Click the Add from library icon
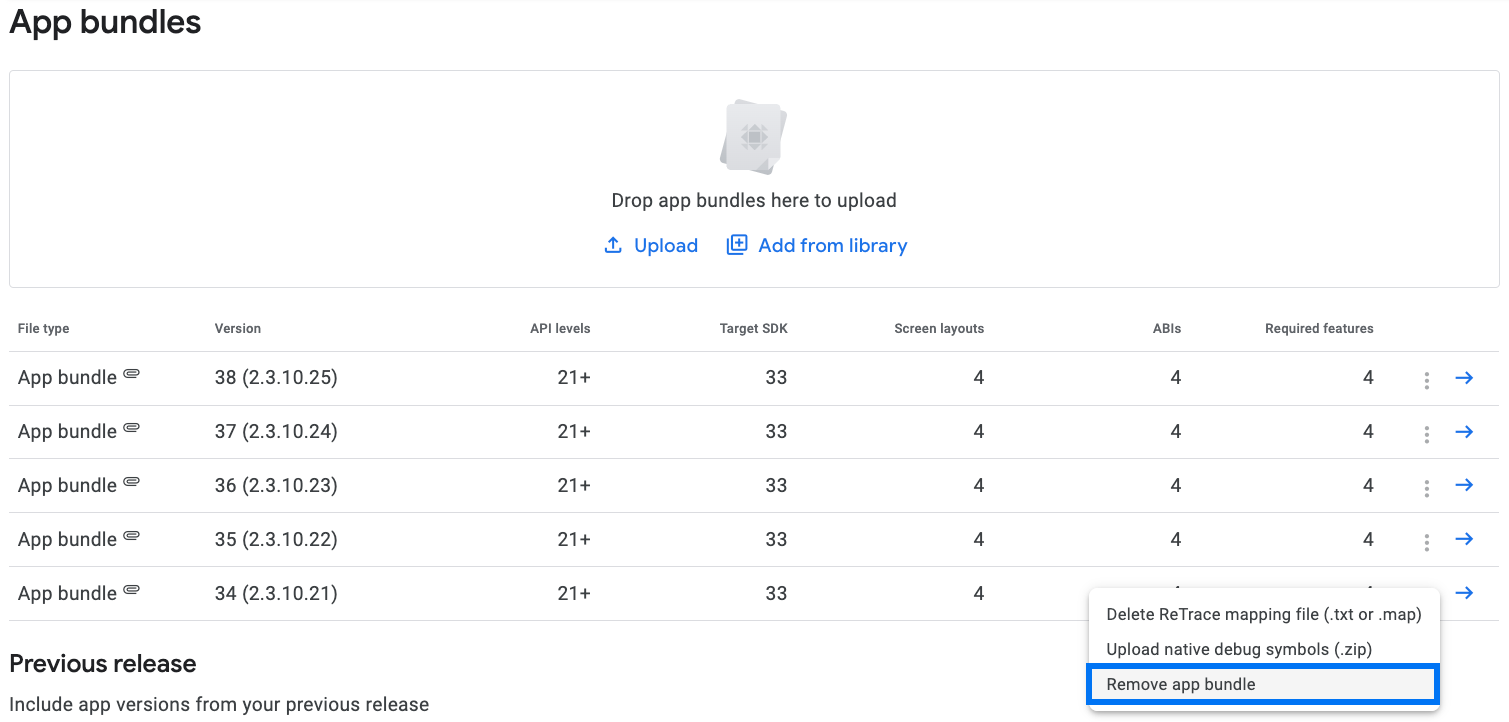 (x=736, y=245)
